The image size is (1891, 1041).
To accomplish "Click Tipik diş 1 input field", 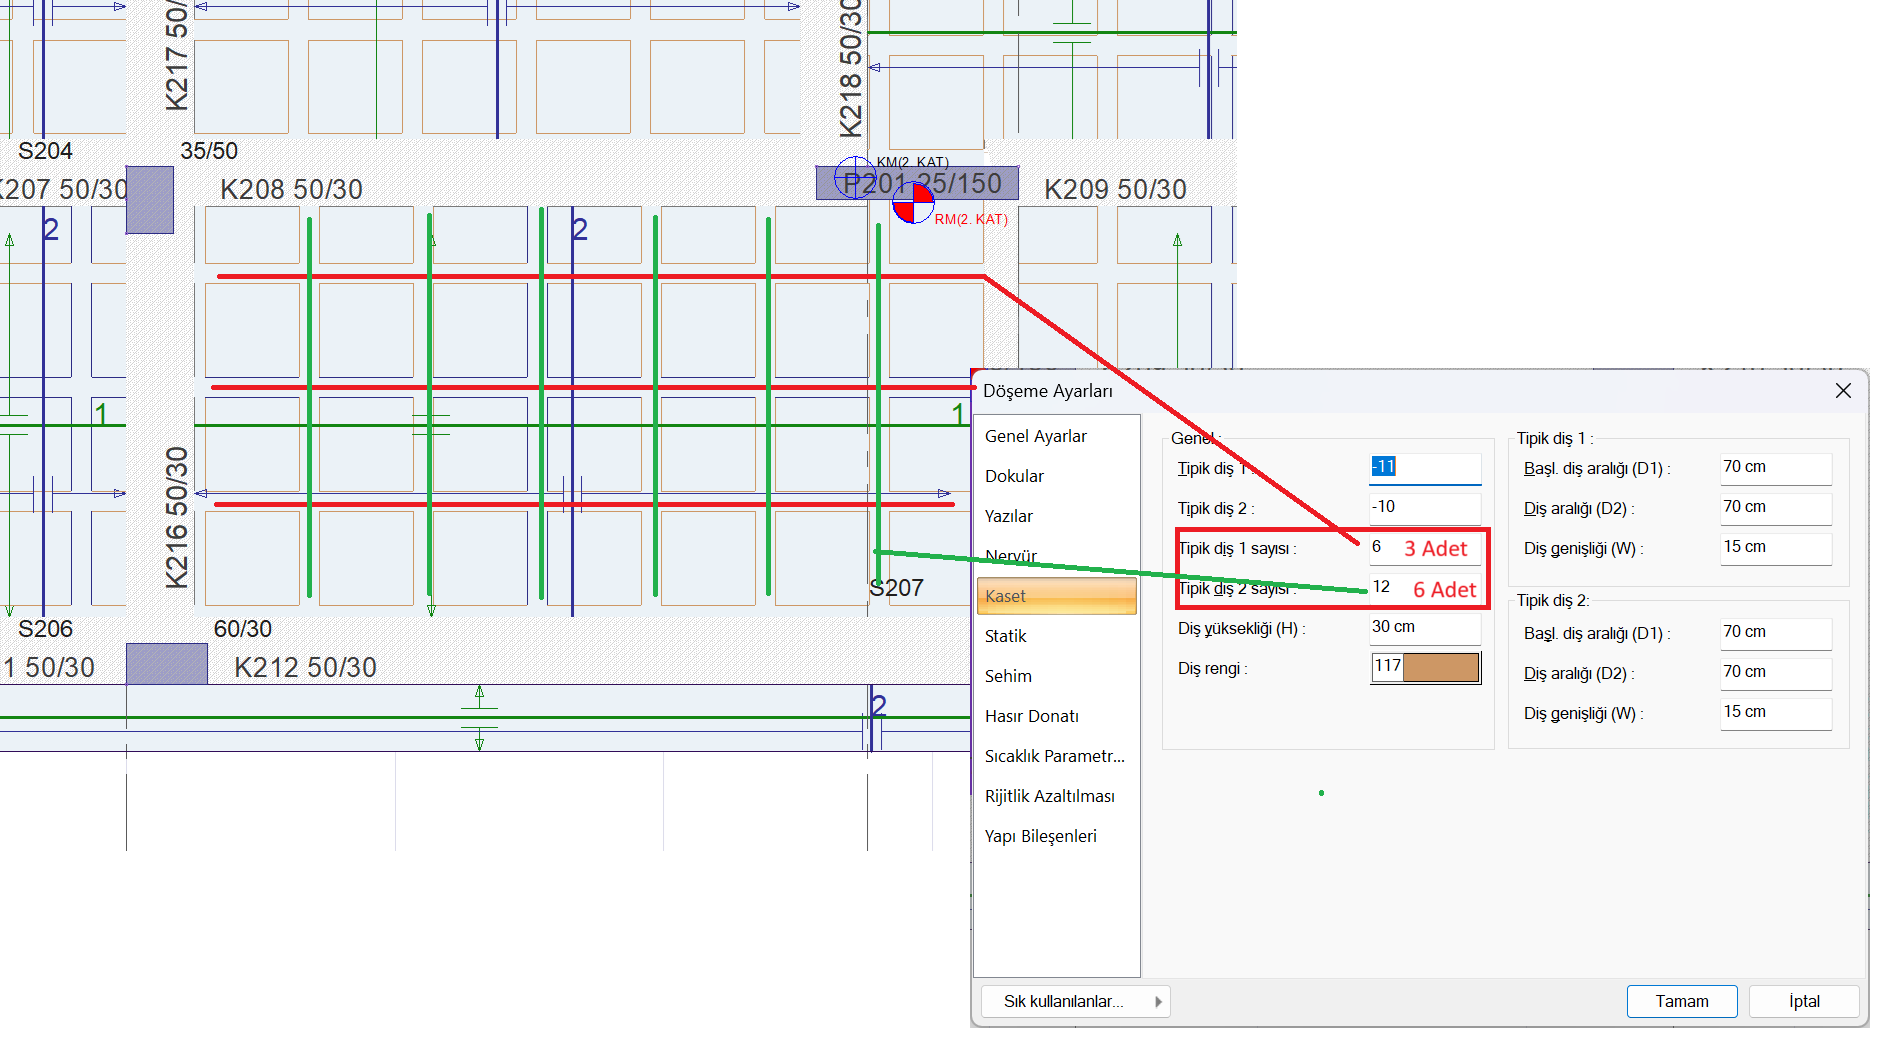I will [x=1424, y=467].
